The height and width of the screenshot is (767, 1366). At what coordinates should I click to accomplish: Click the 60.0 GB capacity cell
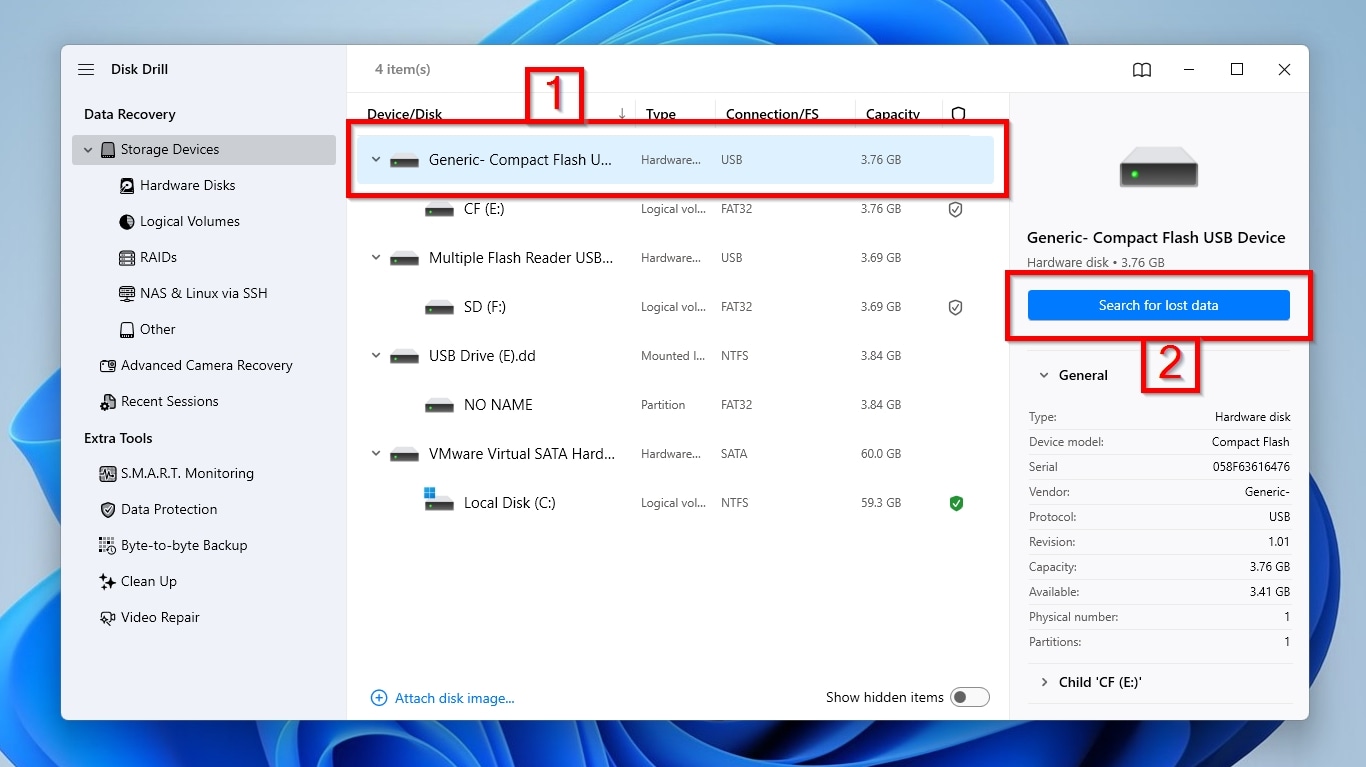(x=881, y=454)
